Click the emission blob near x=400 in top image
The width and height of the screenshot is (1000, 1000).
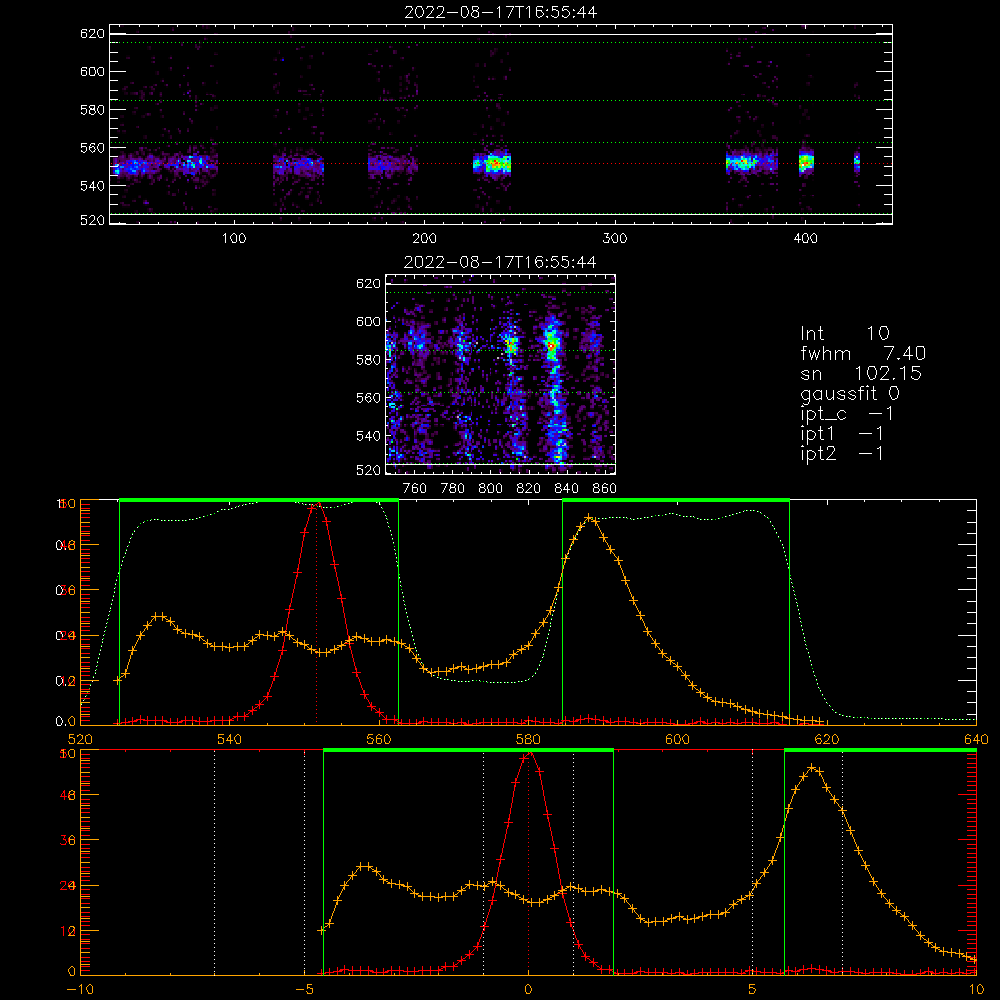(806, 162)
